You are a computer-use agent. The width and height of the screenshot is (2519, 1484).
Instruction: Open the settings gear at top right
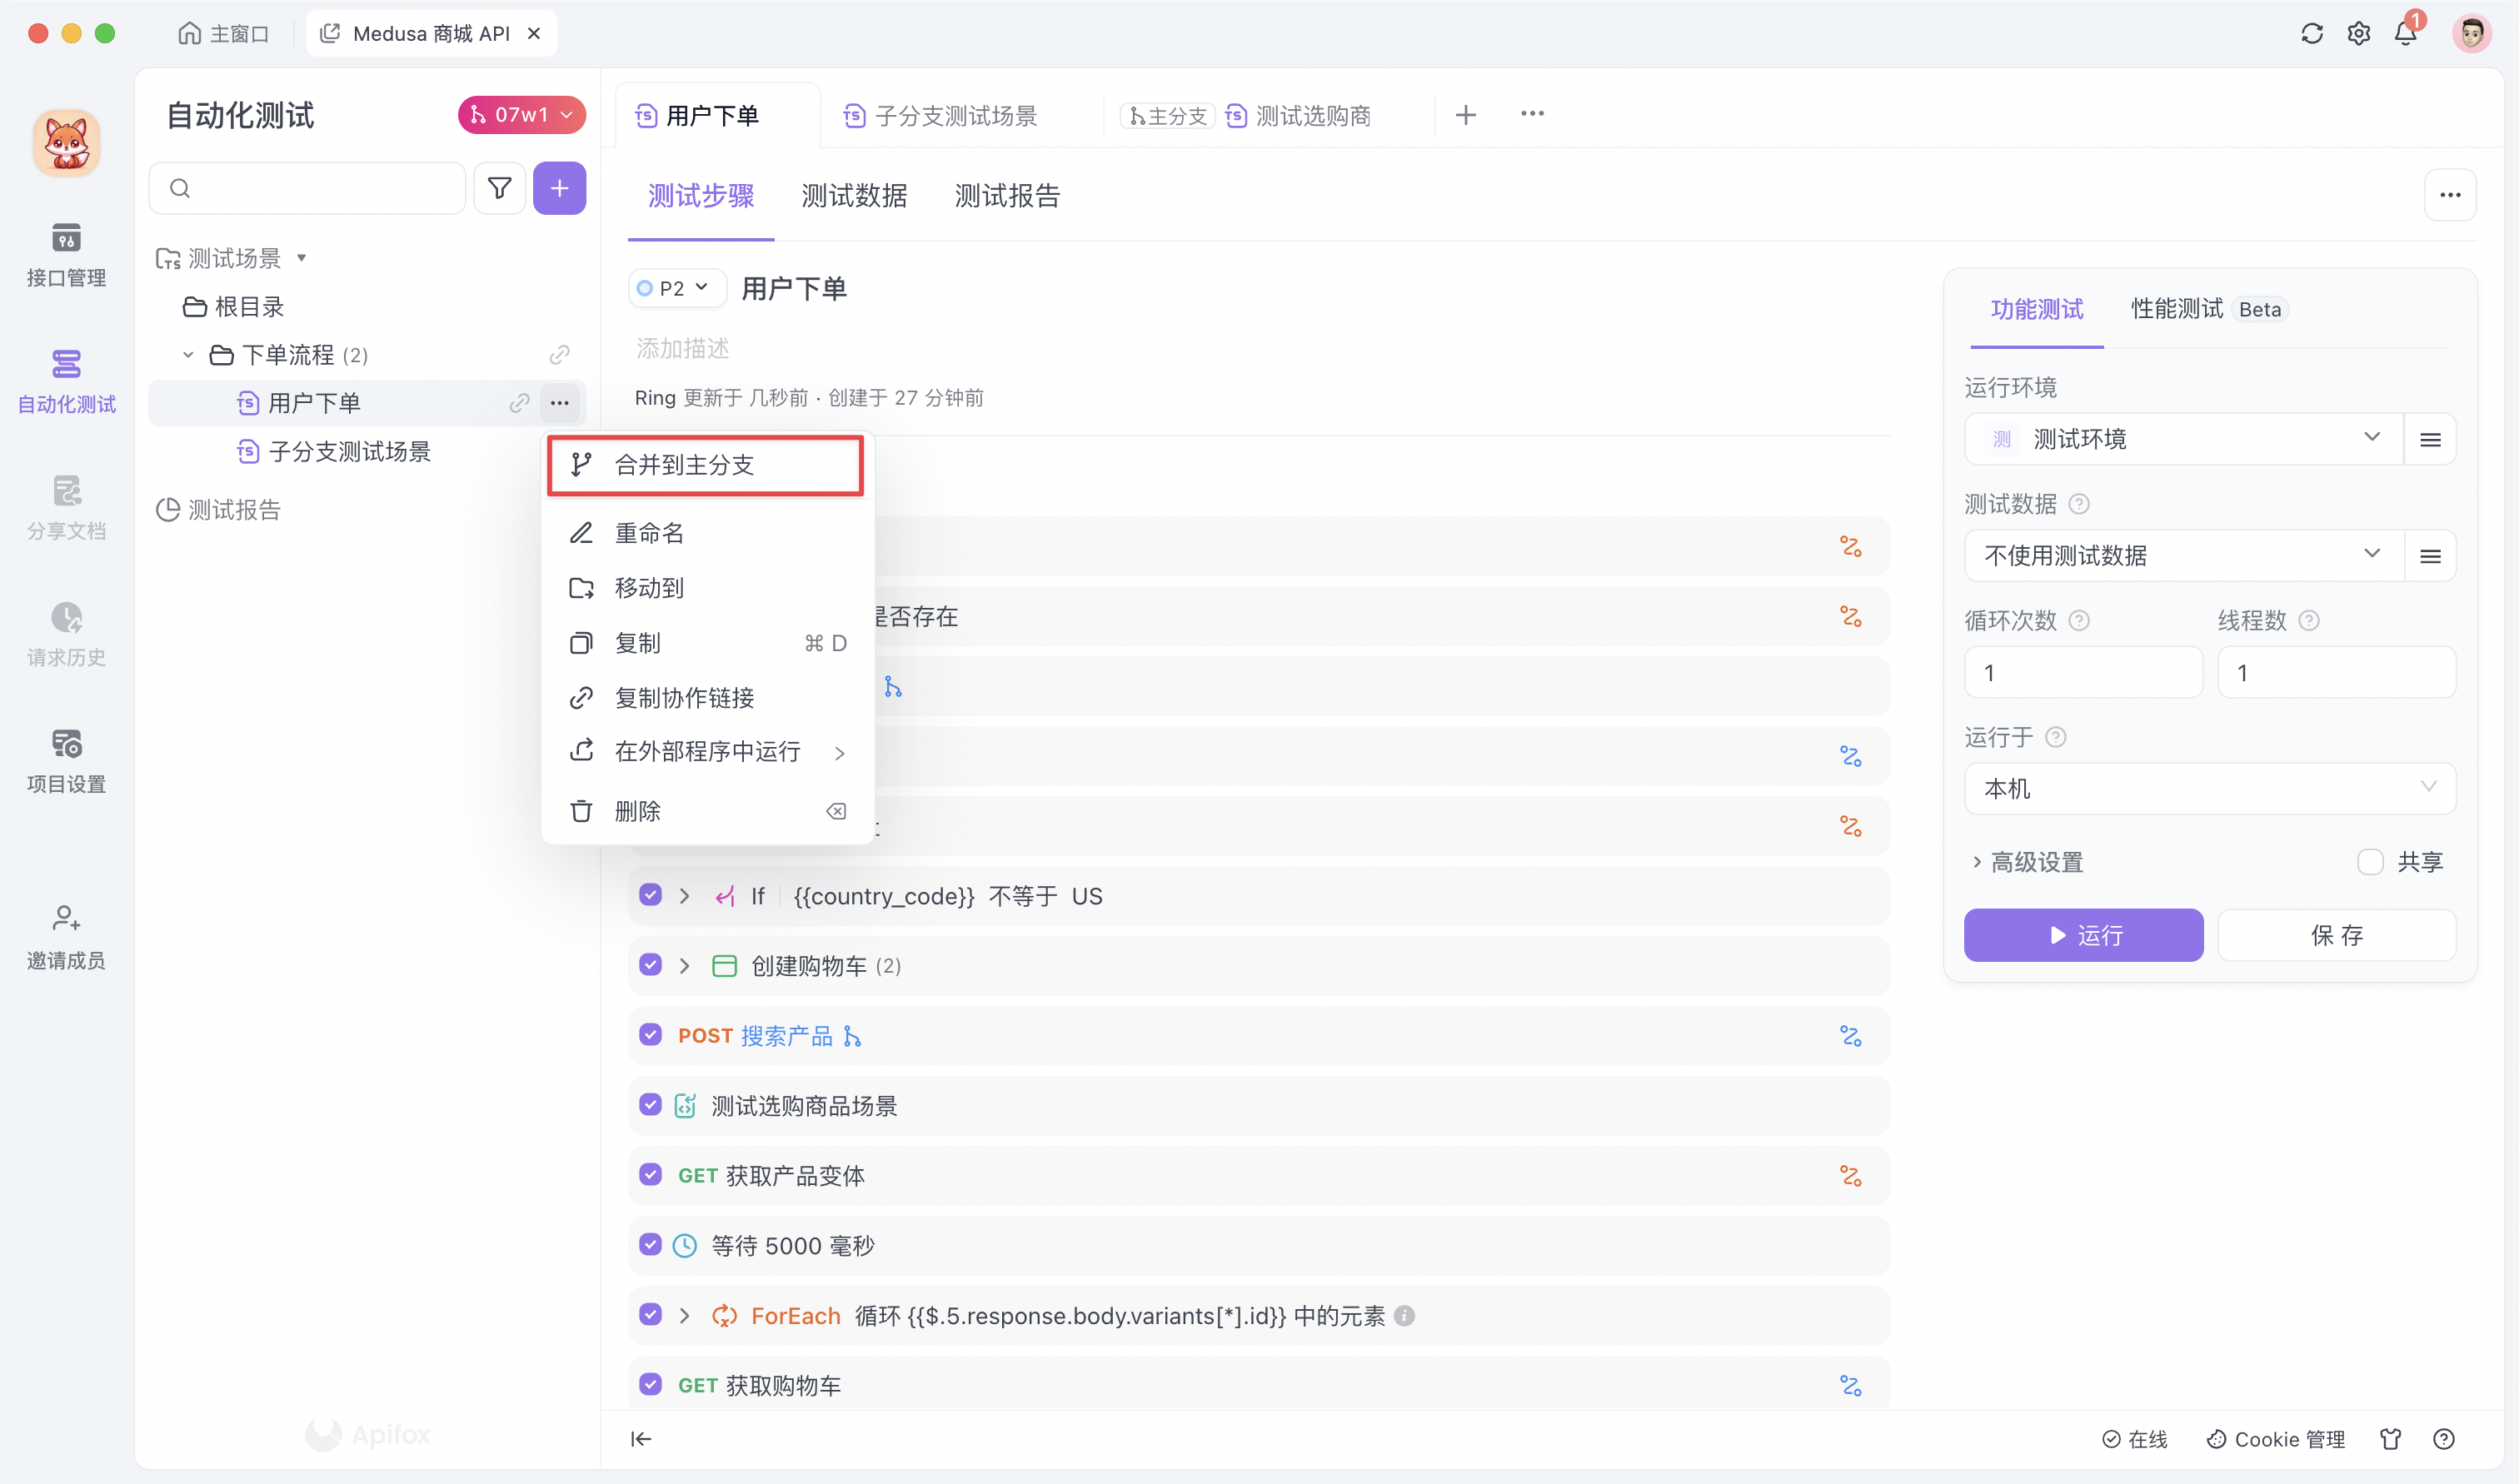pos(2358,33)
